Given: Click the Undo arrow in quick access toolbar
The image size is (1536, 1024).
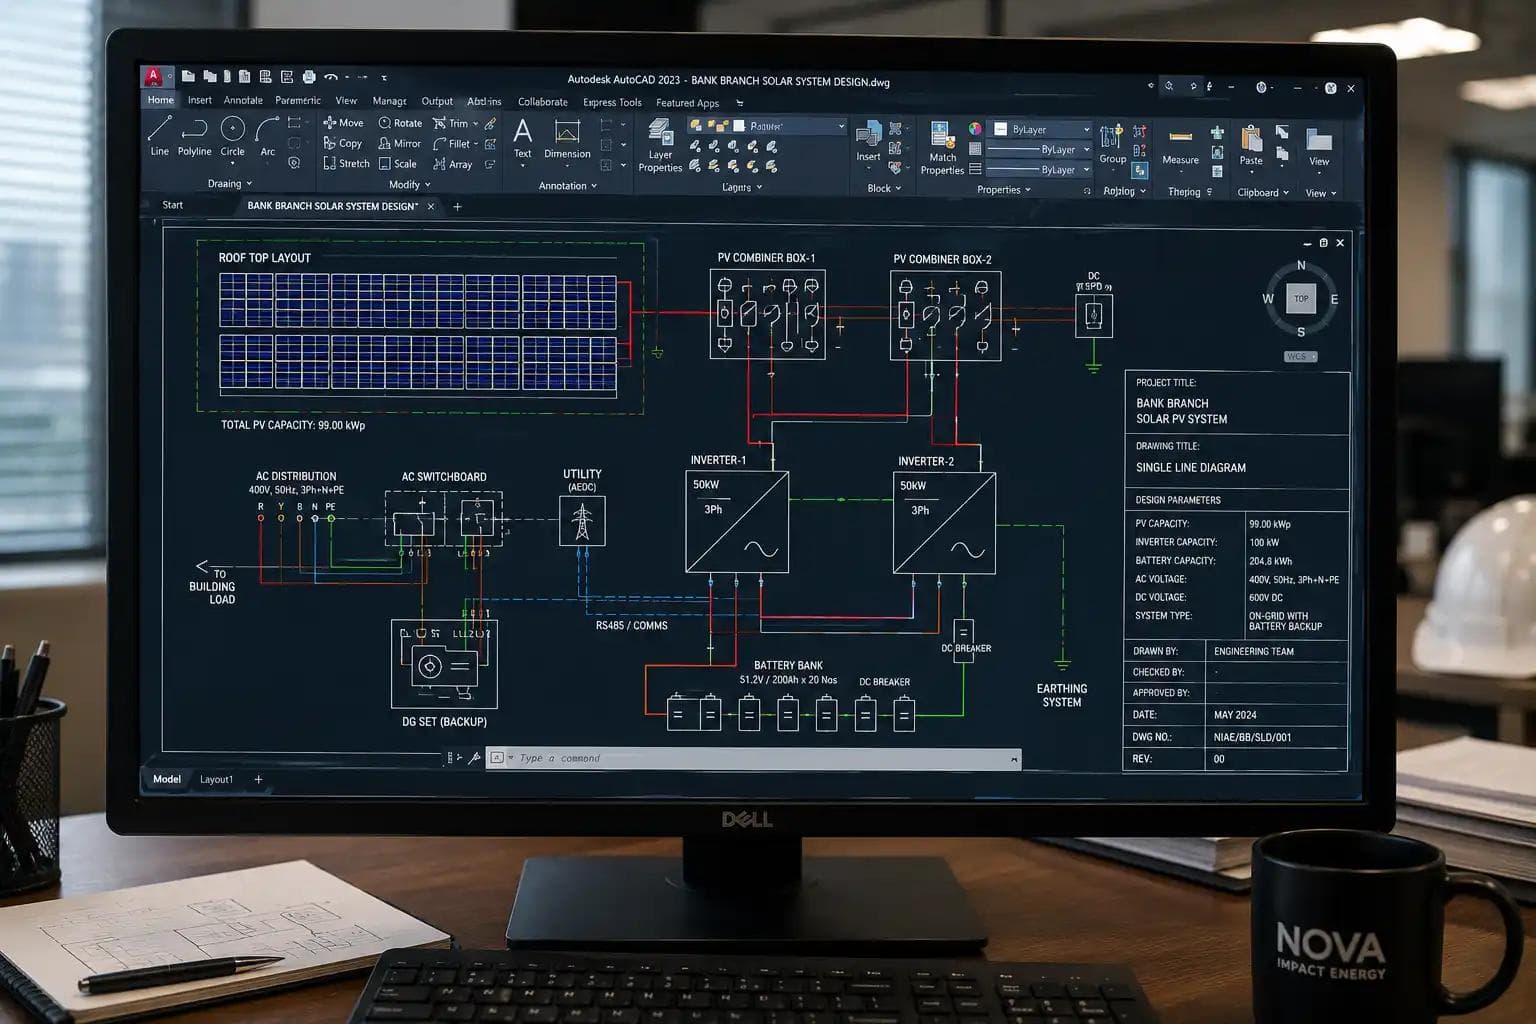Looking at the screenshot, I should 330,77.
